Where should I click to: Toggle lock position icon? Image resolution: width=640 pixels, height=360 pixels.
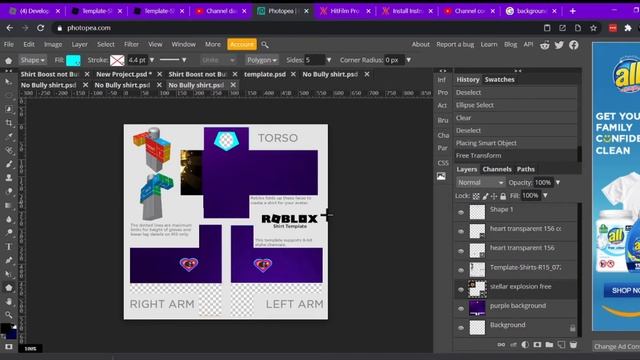(494, 196)
